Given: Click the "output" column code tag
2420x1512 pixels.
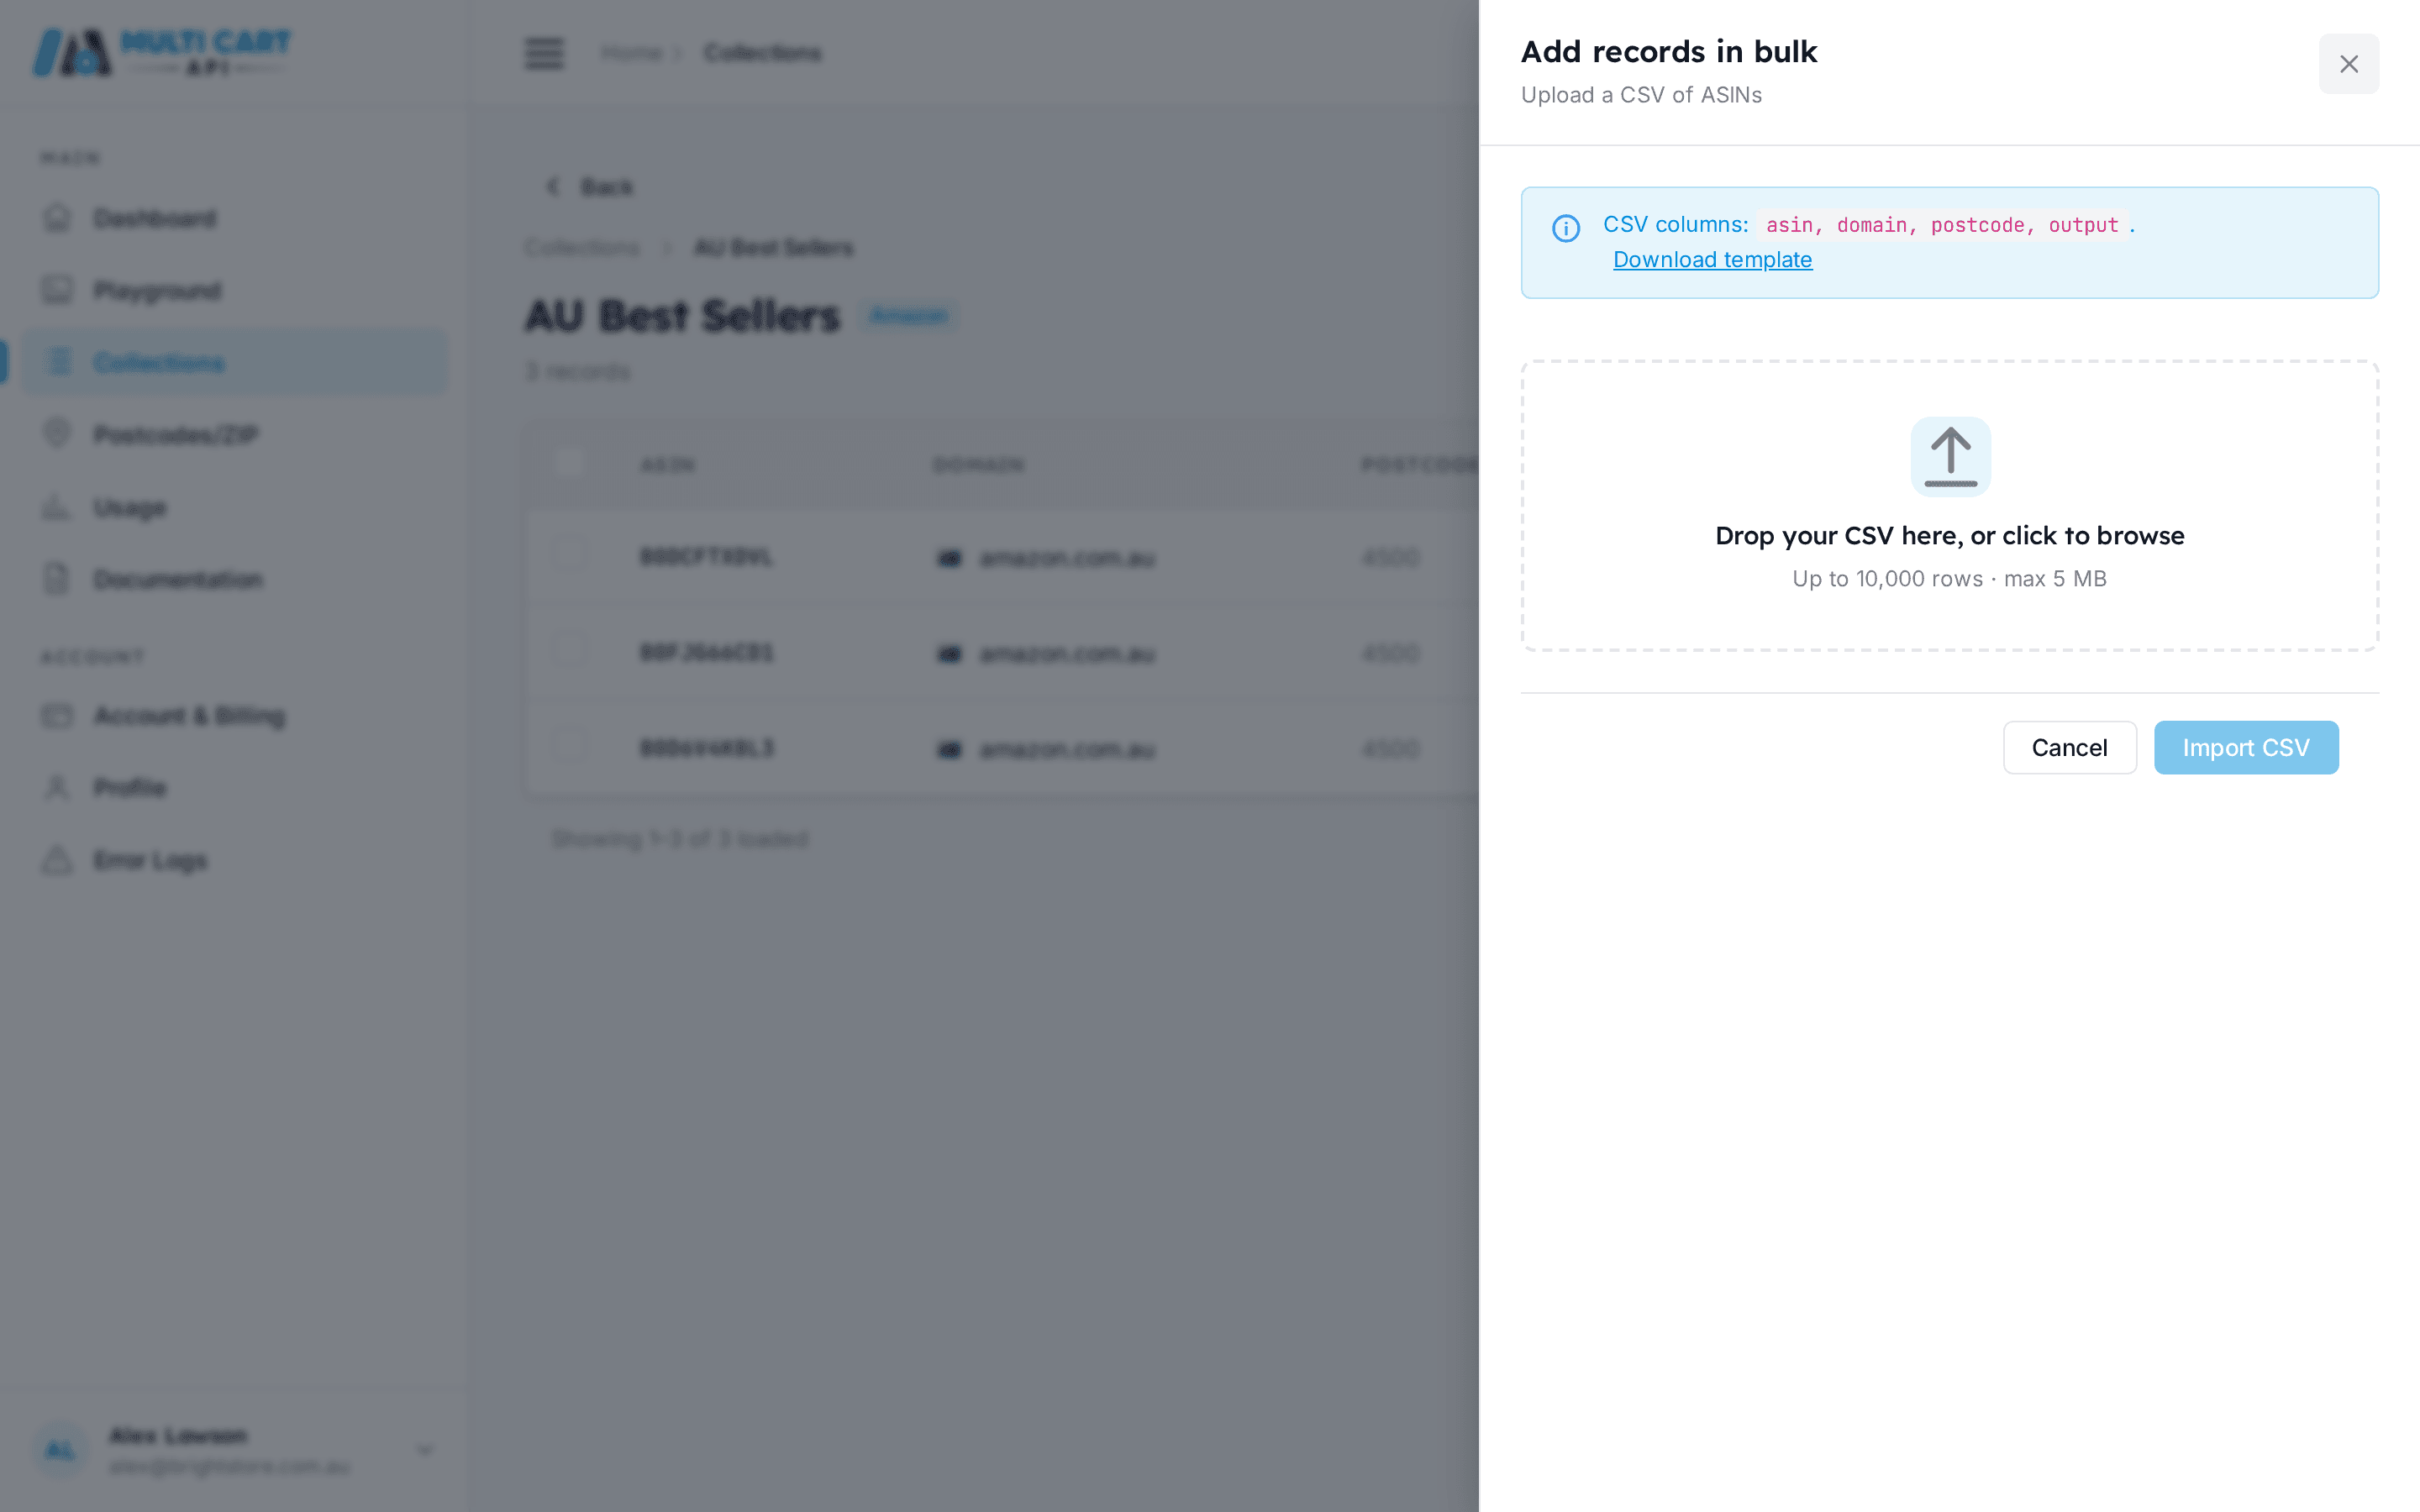Looking at the screenshot, I should click(2083, 225).
